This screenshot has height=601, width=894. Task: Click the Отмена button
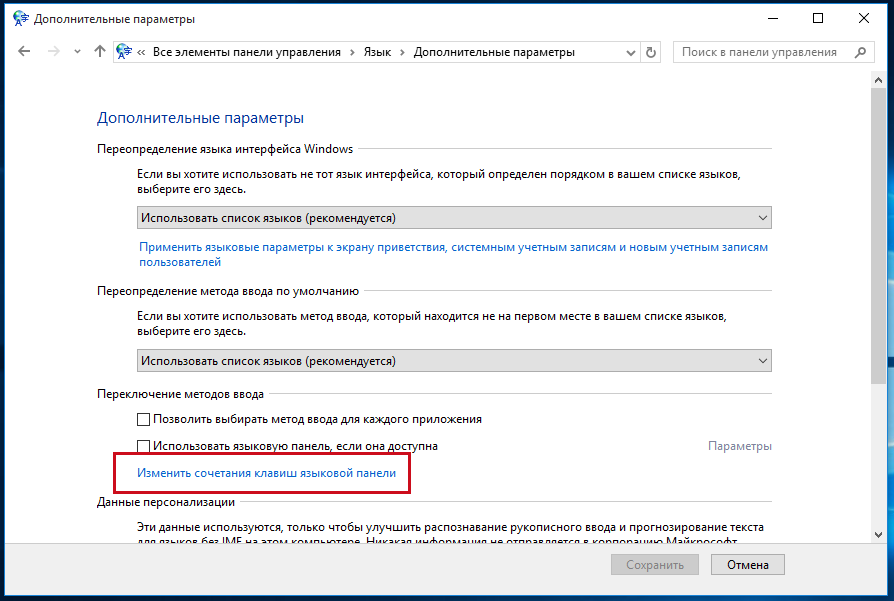click(x=747, y=565)
